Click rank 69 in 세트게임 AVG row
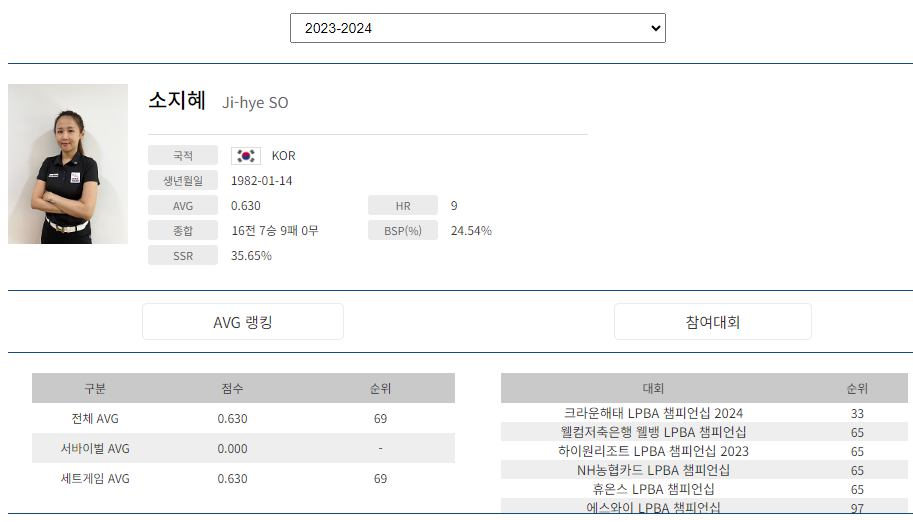Screen dimensions: 913x522 [x=380, y=478]
